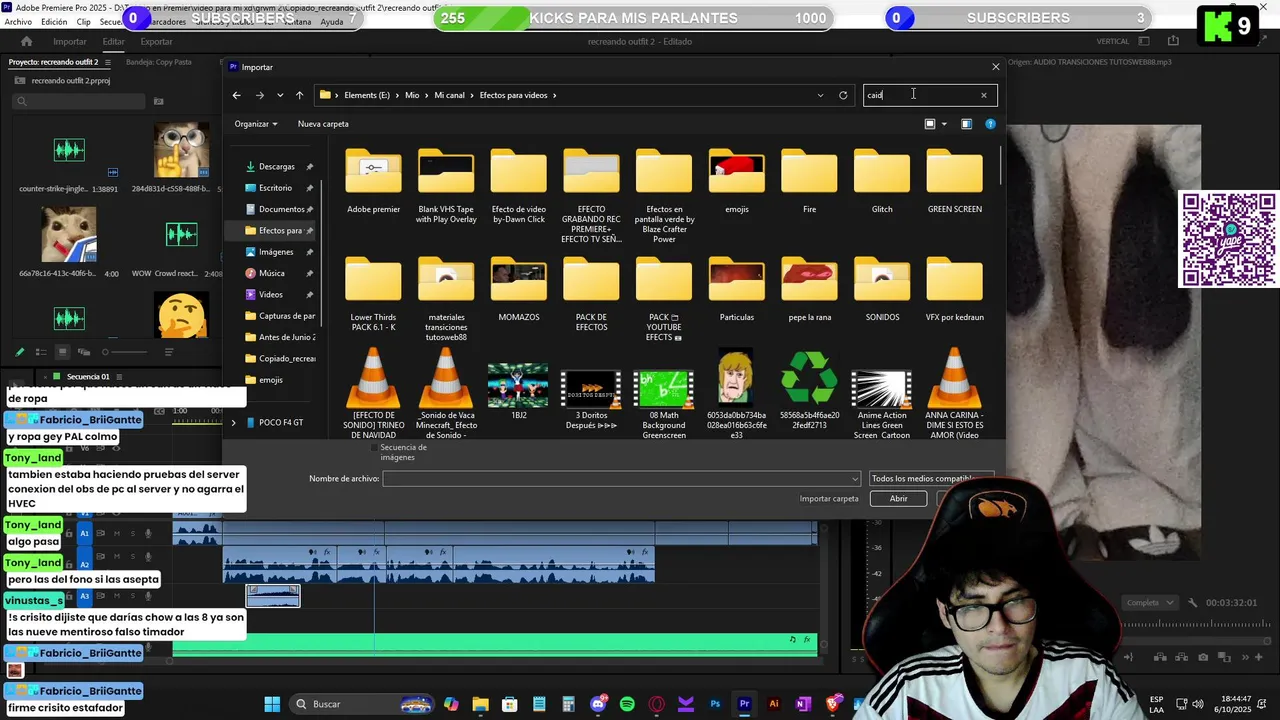This screenshot has width=1280, height=720.
Task: Open view options dropdown arrow
Action: pyautogui.click(x=944, y=124)
